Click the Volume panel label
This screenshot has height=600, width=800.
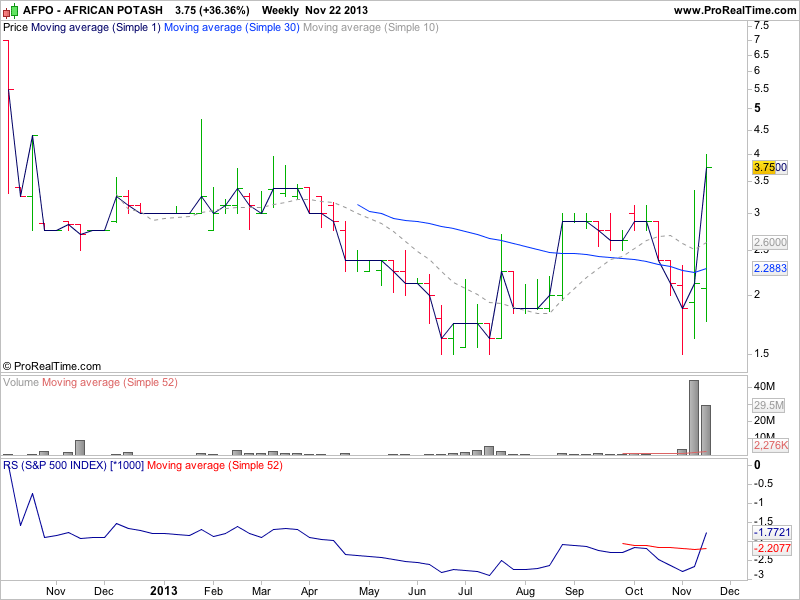pyautogui.click(x=21, y=383)
